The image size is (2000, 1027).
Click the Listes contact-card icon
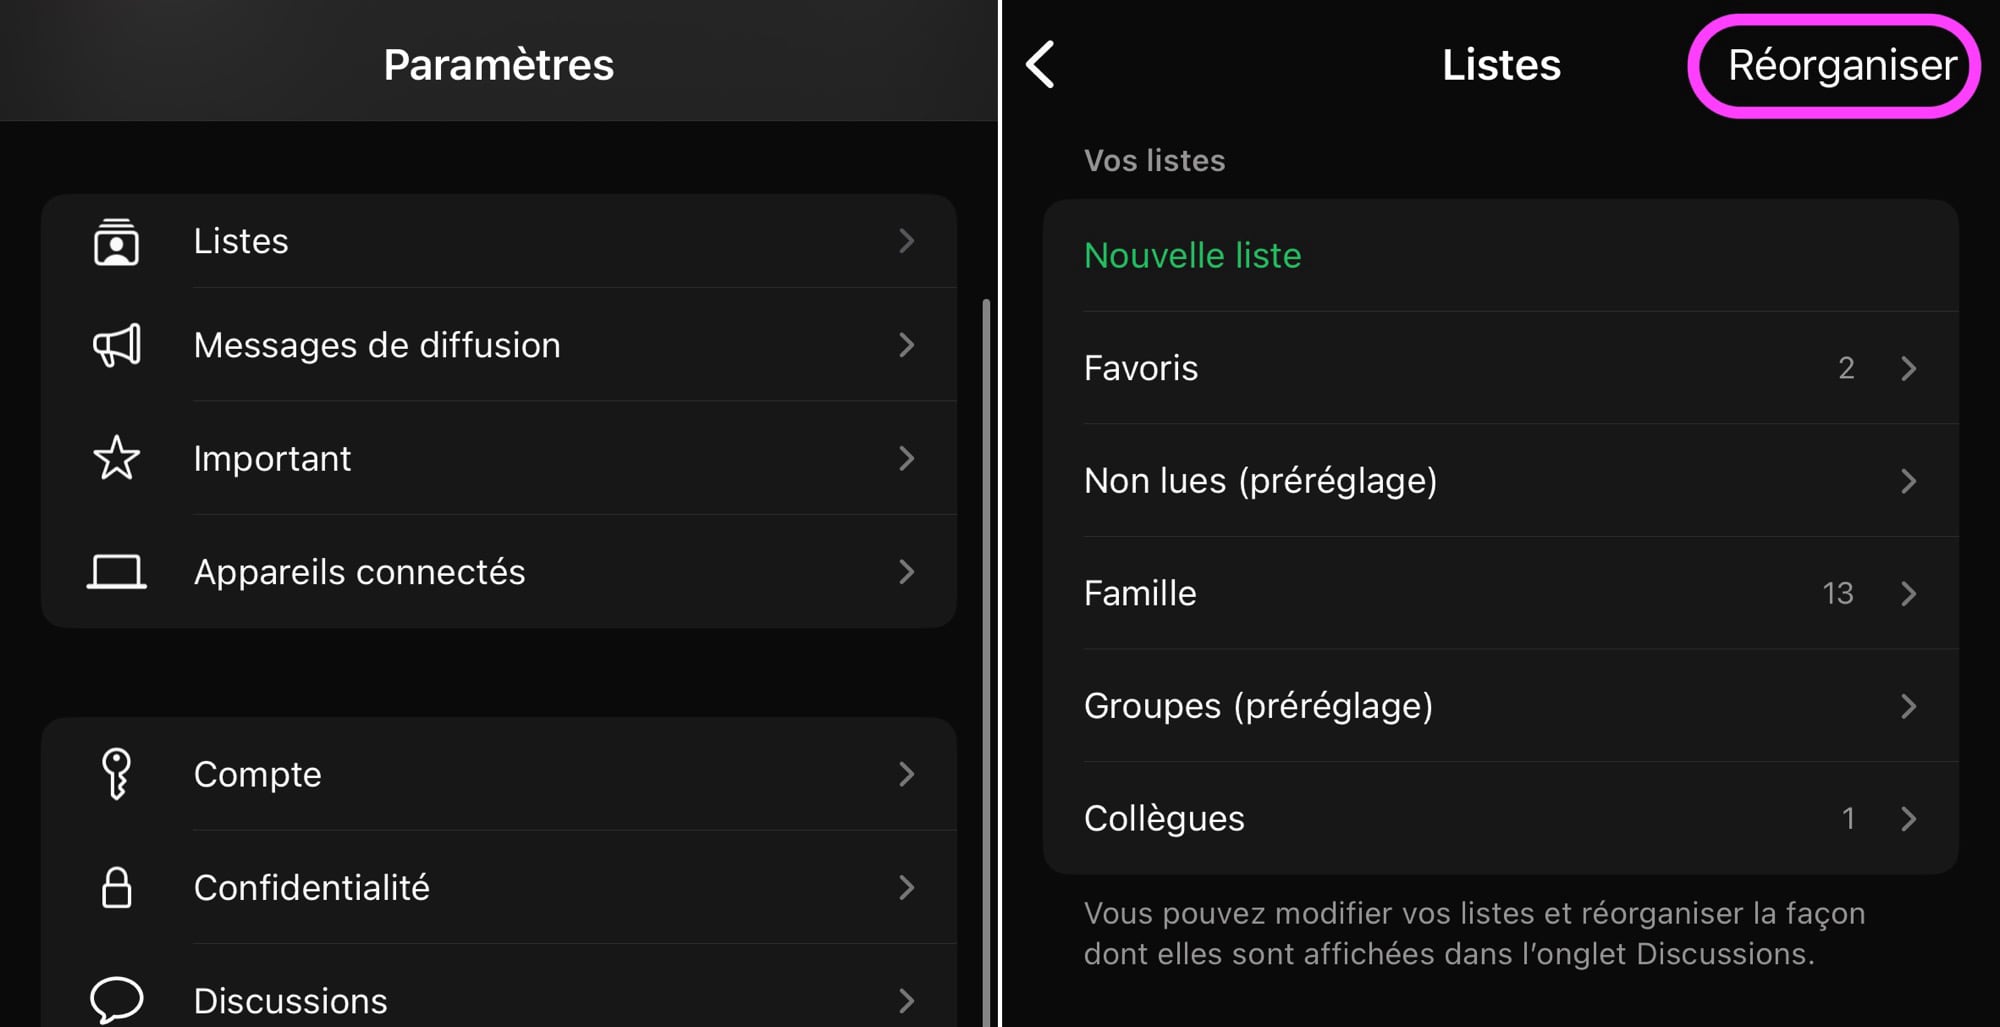coord(116,242)
